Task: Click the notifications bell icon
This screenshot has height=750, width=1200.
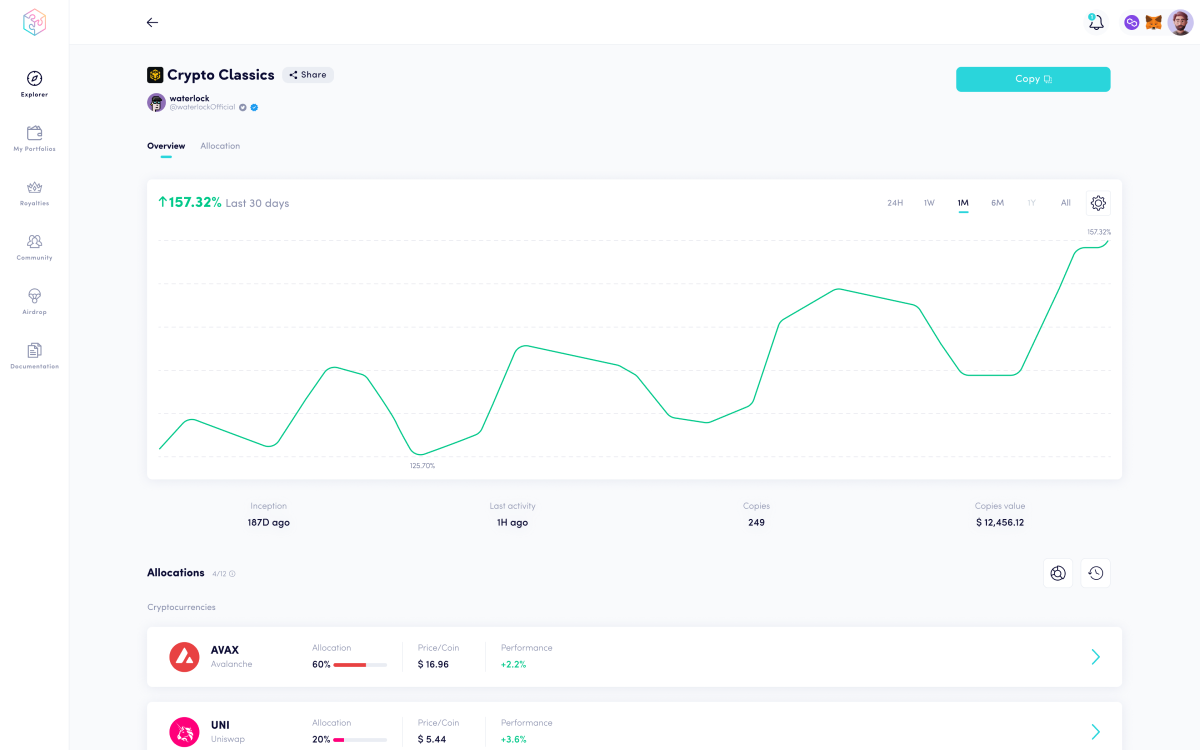Action: (x=1096, y=22)
